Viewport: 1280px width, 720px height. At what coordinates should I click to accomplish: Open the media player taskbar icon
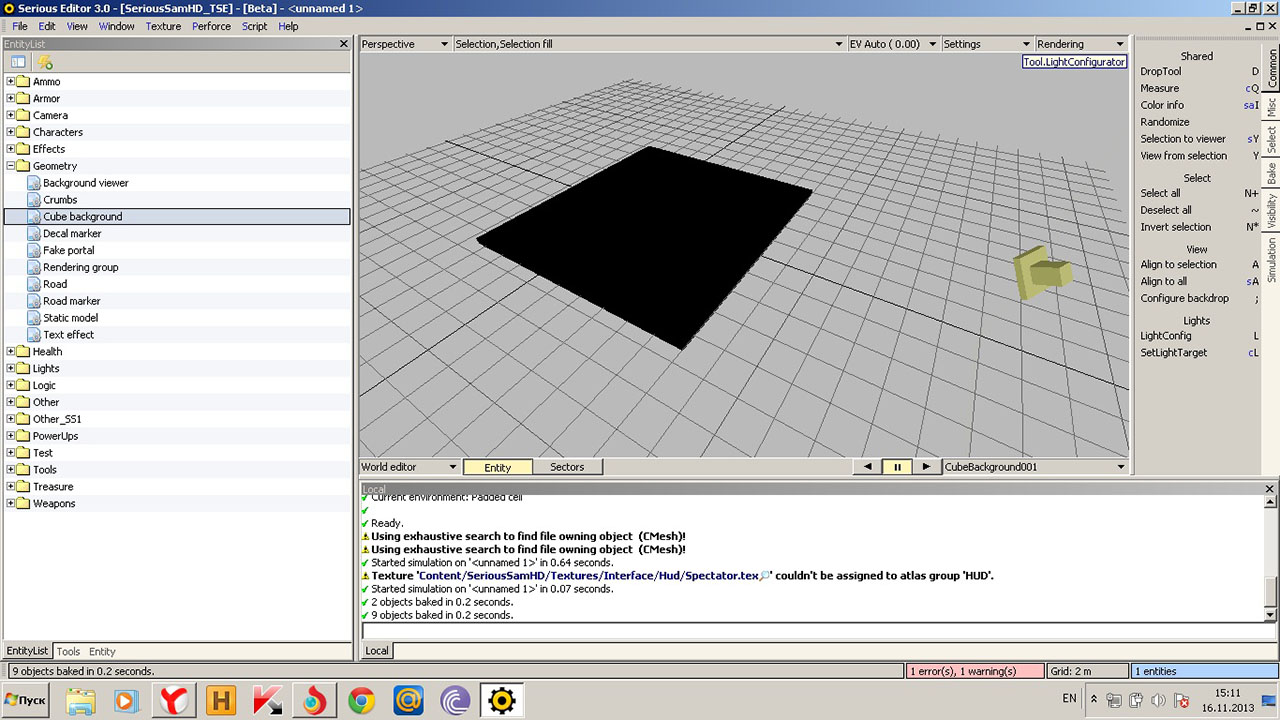pos(126,701)
